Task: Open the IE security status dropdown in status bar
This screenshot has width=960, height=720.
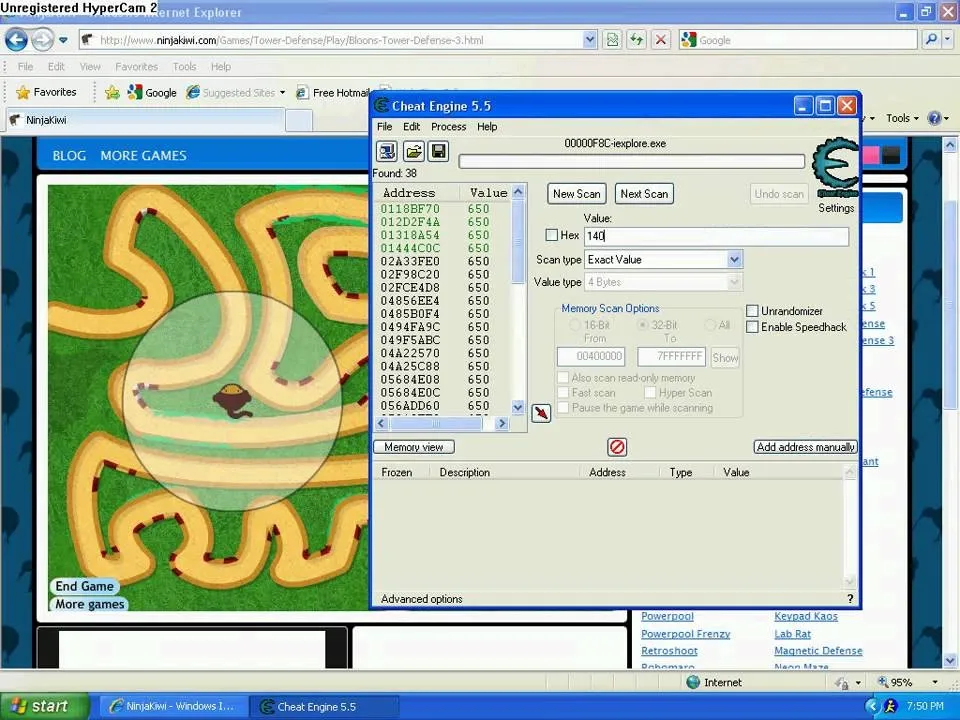Action: pyautogui.click(x=858, y=683)
